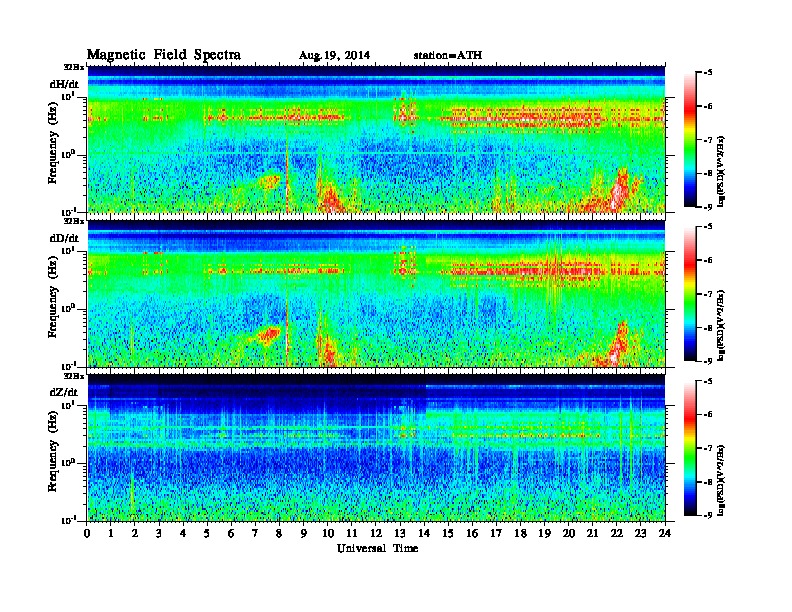This screenshot has height=612, width=792.
Task: Select the dZ/dt panel label
Action: (x=64, y=392)
